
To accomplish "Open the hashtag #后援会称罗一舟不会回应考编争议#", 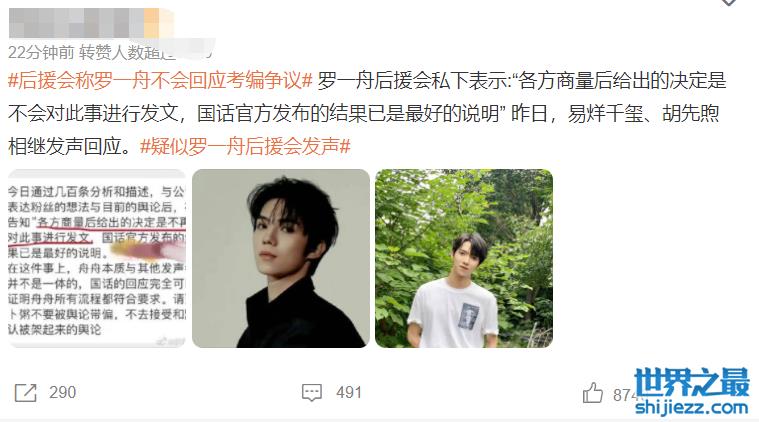I will coord(160,80).
